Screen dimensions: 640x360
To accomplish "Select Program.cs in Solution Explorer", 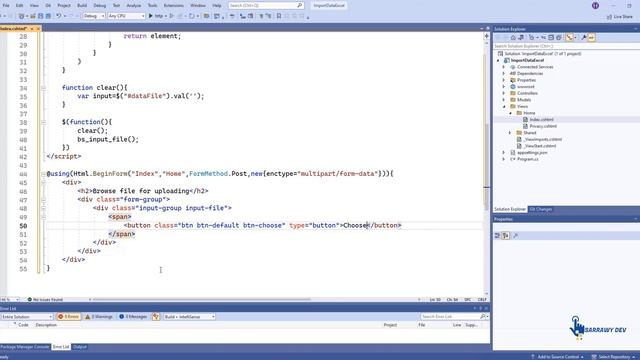I will (527, 159).
